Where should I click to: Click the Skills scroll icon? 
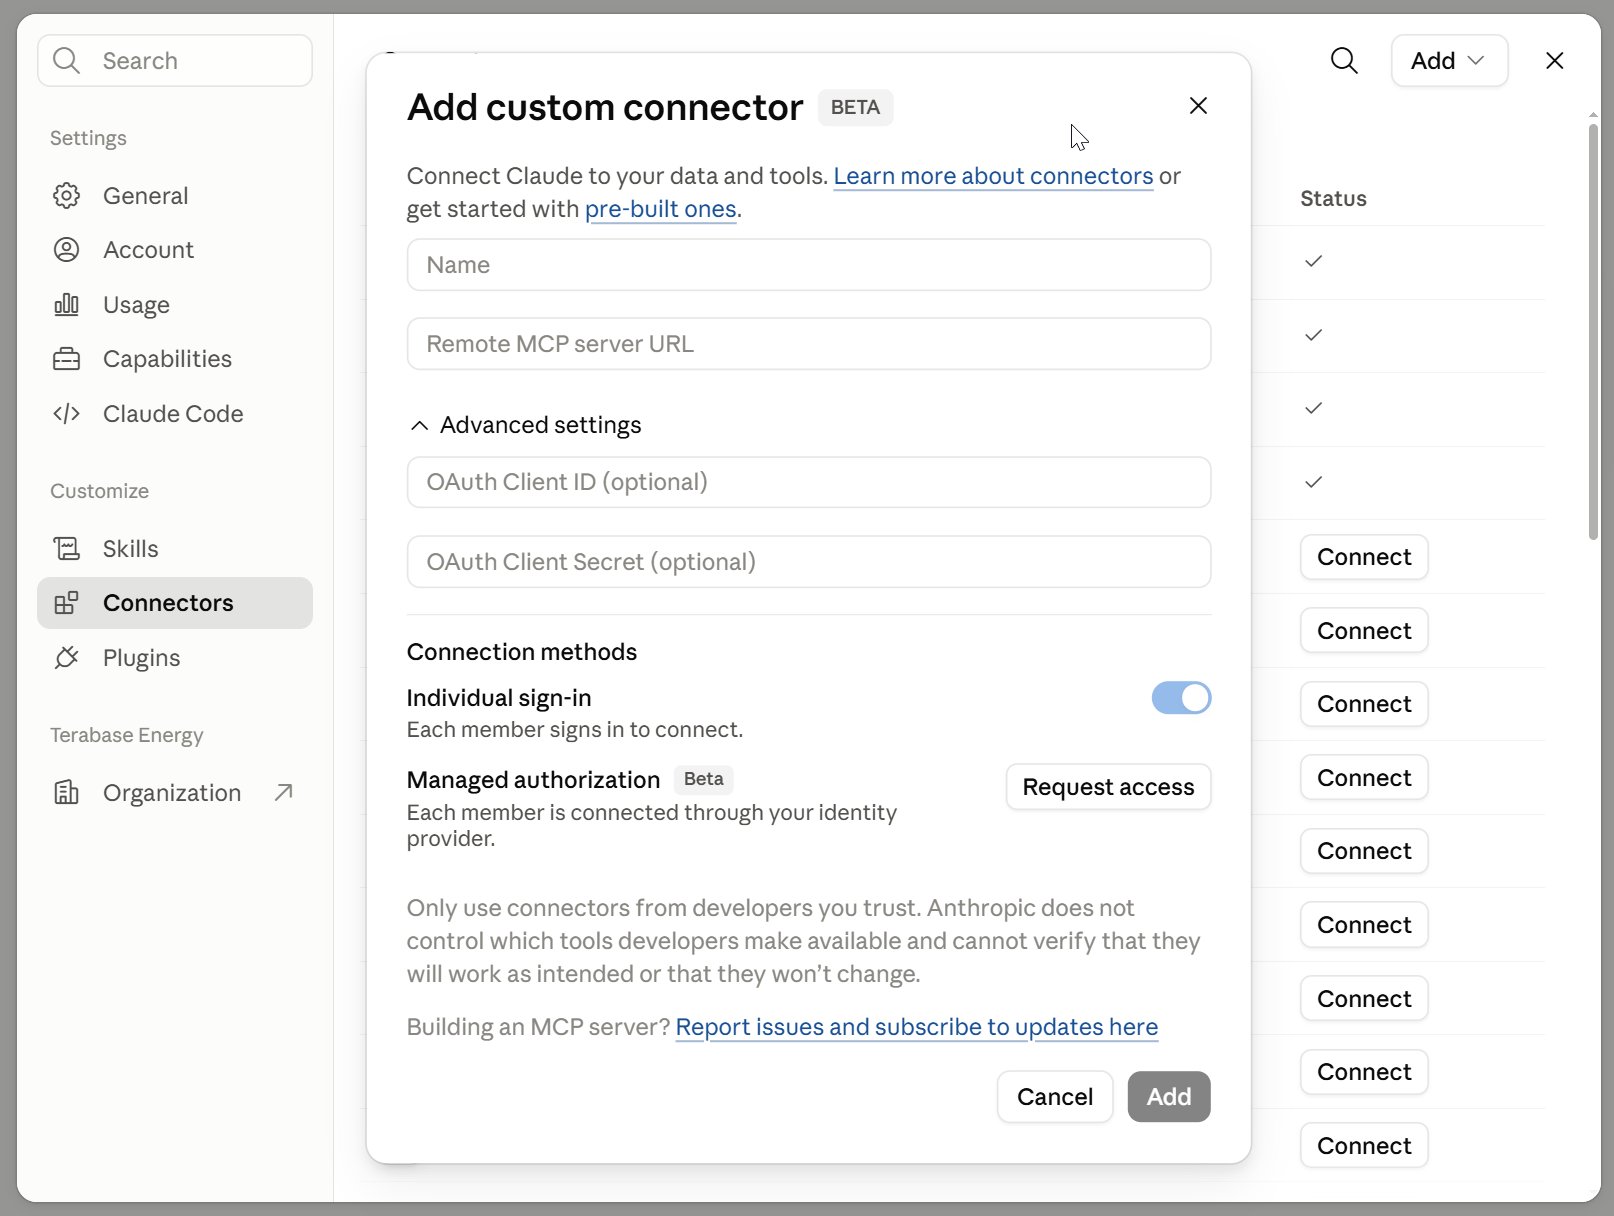66,548
